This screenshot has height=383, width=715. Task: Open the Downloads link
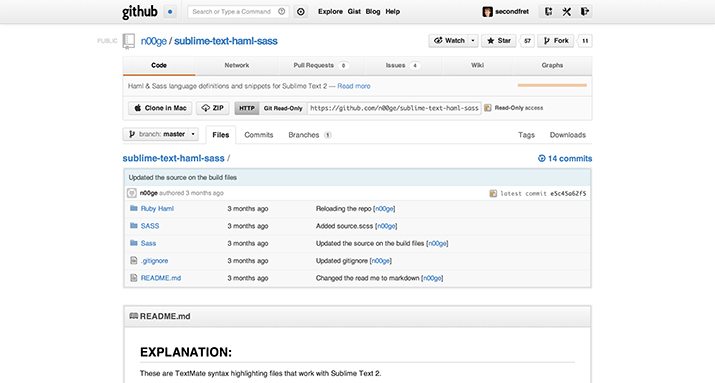[x=568, y=135]
